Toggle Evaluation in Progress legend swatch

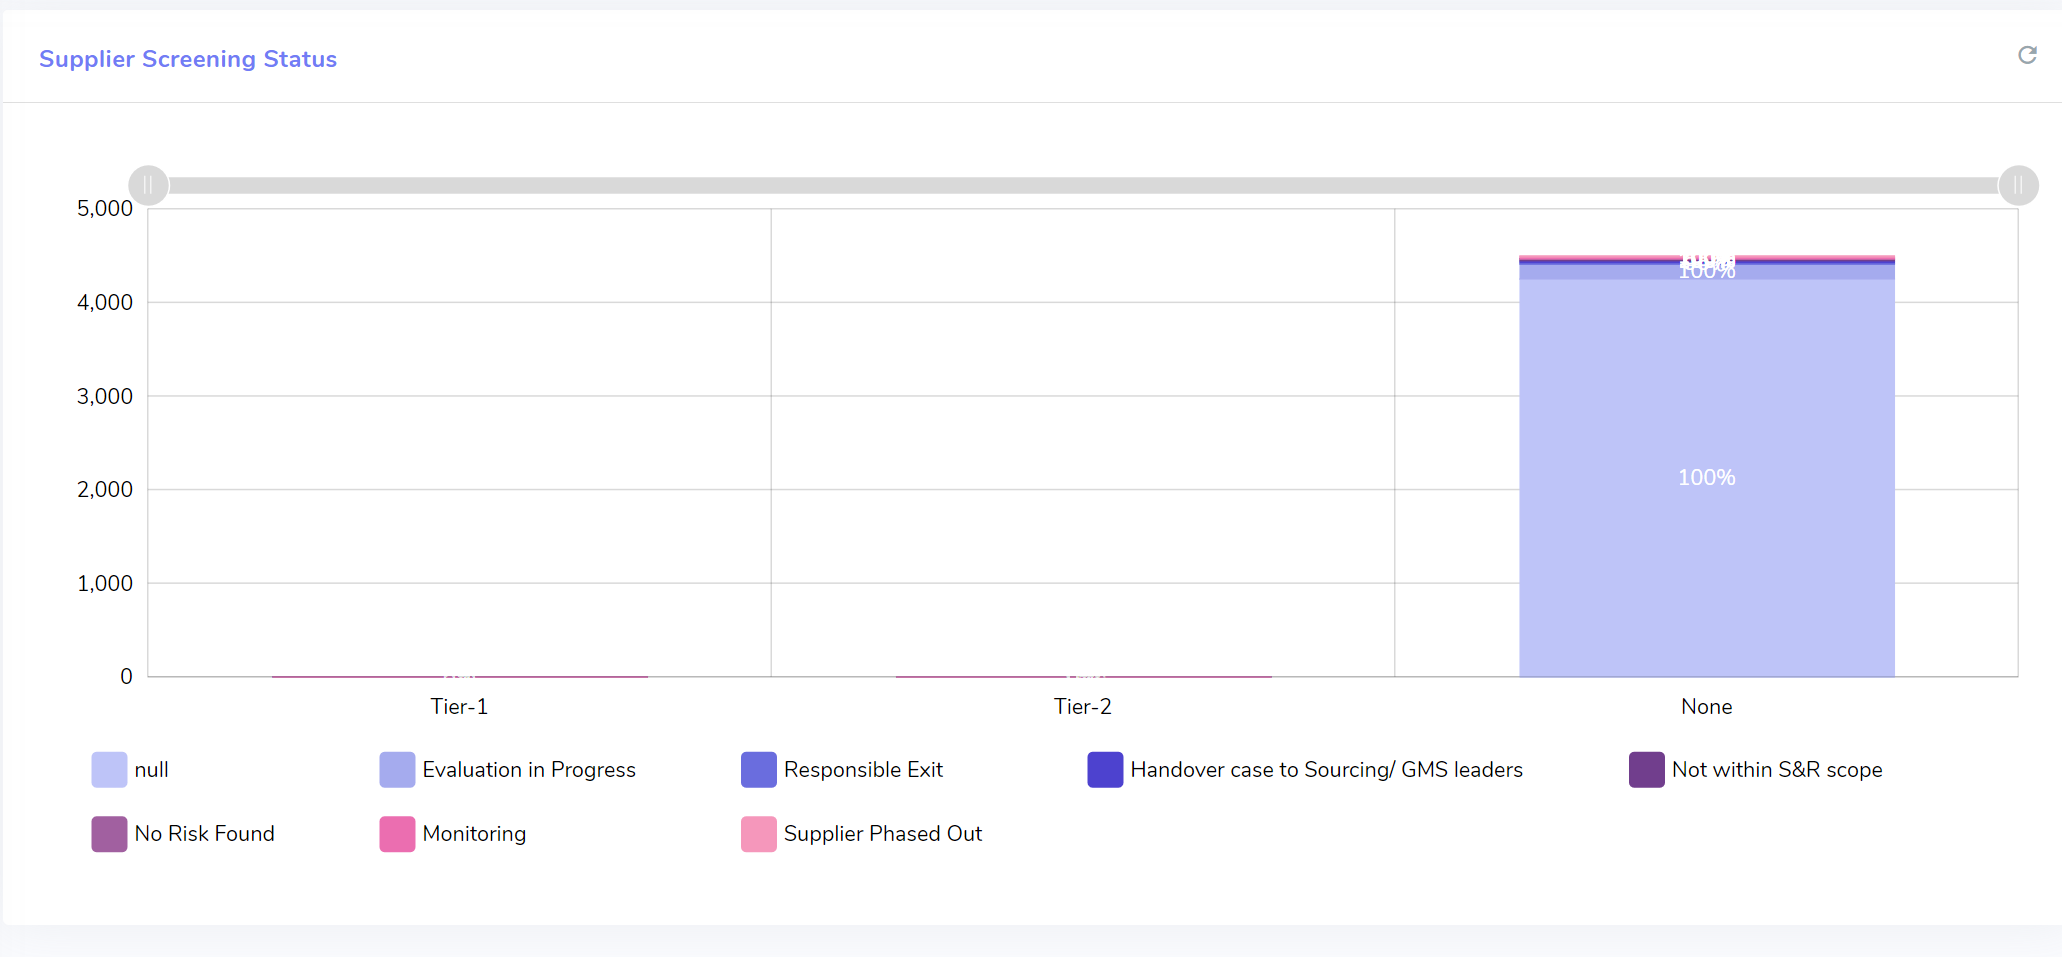[397, 770]
